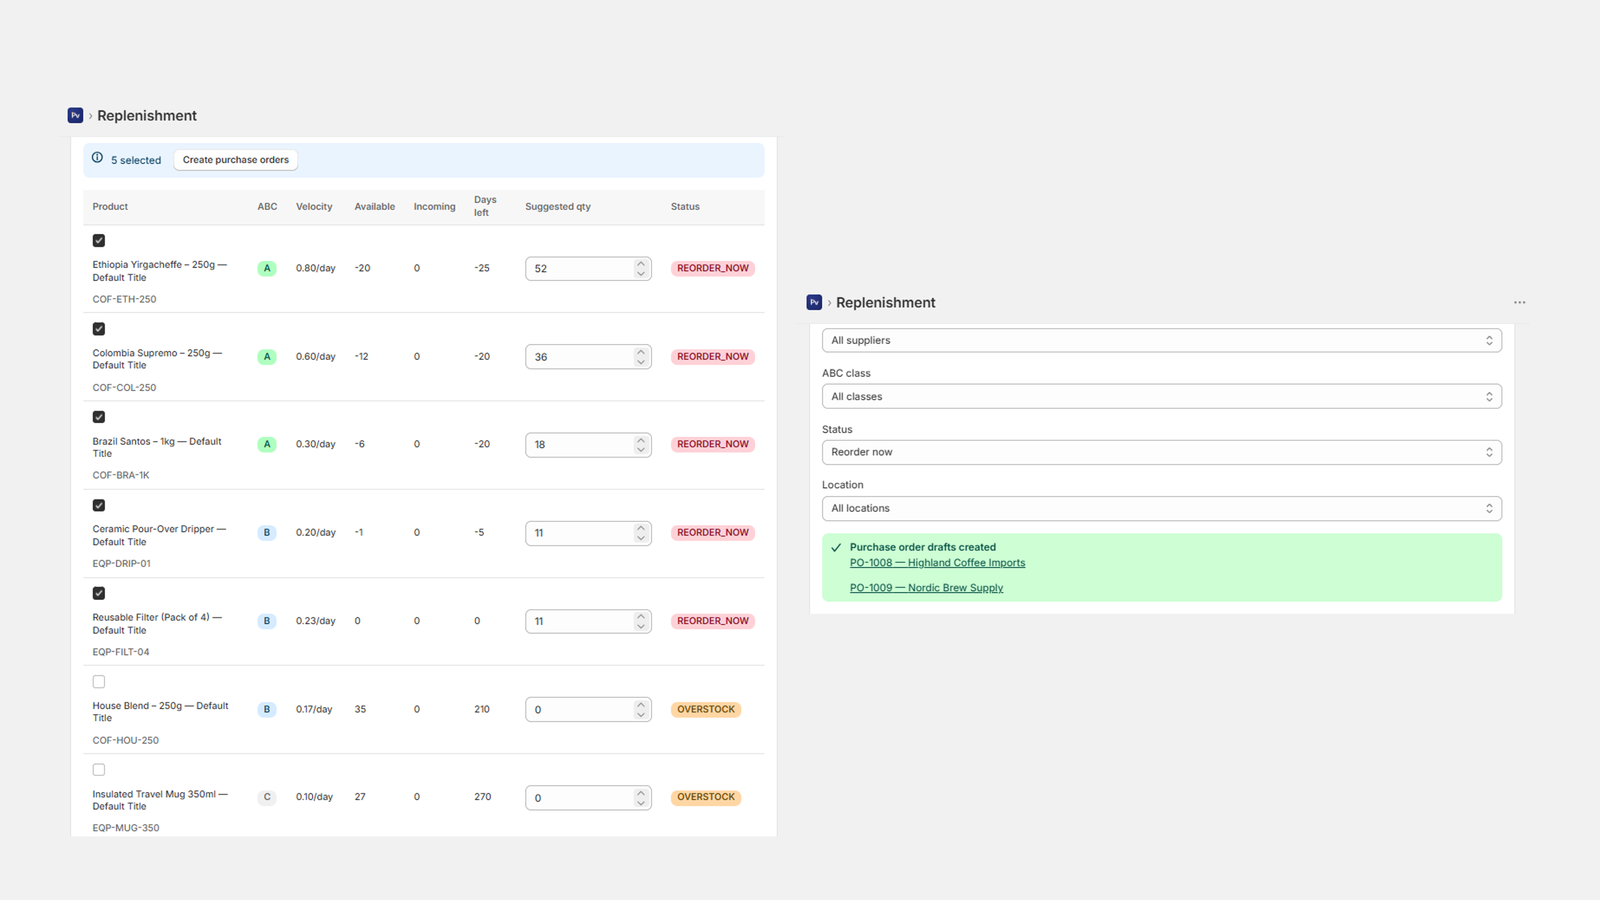This screenshot has height=900, width=1600.
Task: Click SKU text EQP-DRIP-01
Action: (122, 564)
